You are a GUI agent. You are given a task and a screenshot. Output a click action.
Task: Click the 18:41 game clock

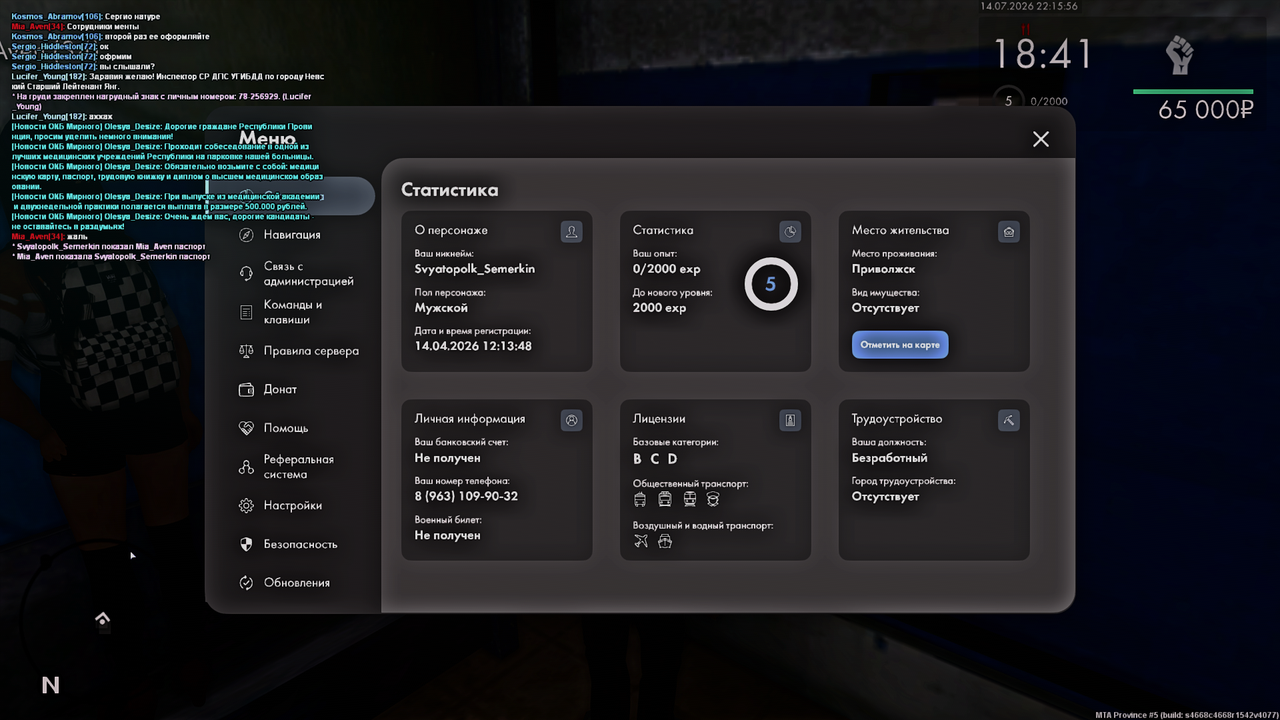1043,54
